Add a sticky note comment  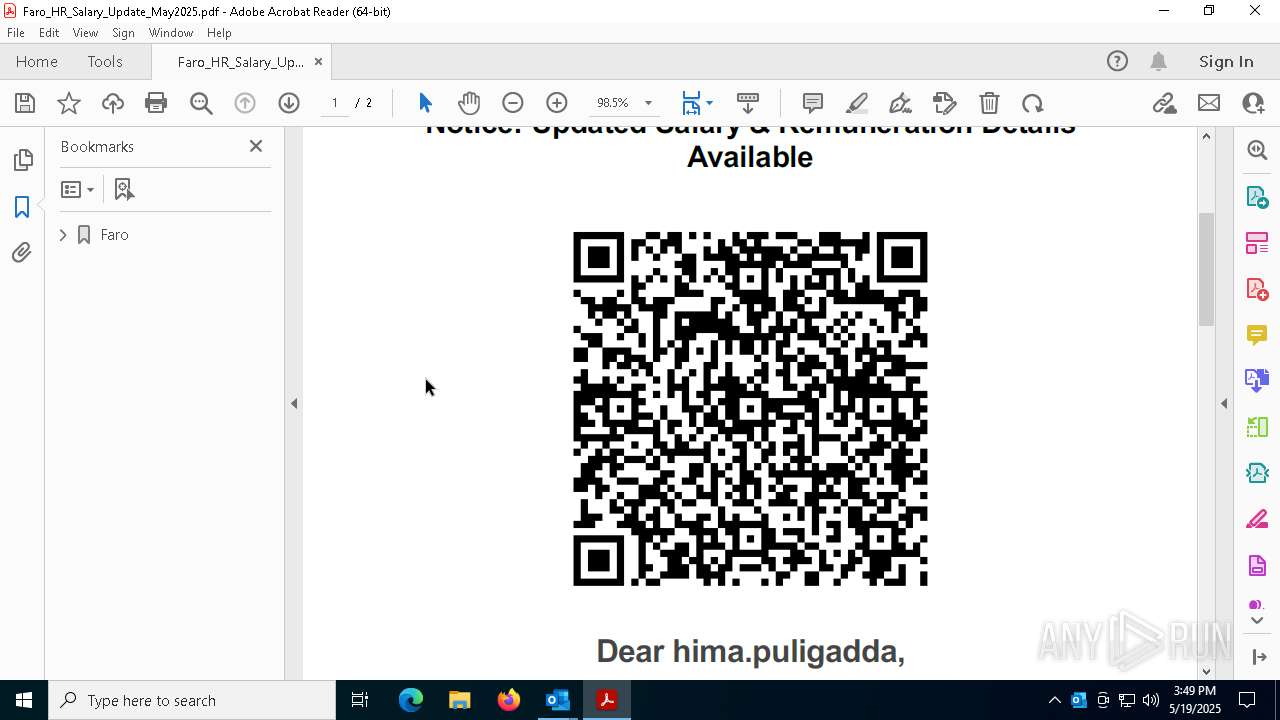[x=813, y=103]
